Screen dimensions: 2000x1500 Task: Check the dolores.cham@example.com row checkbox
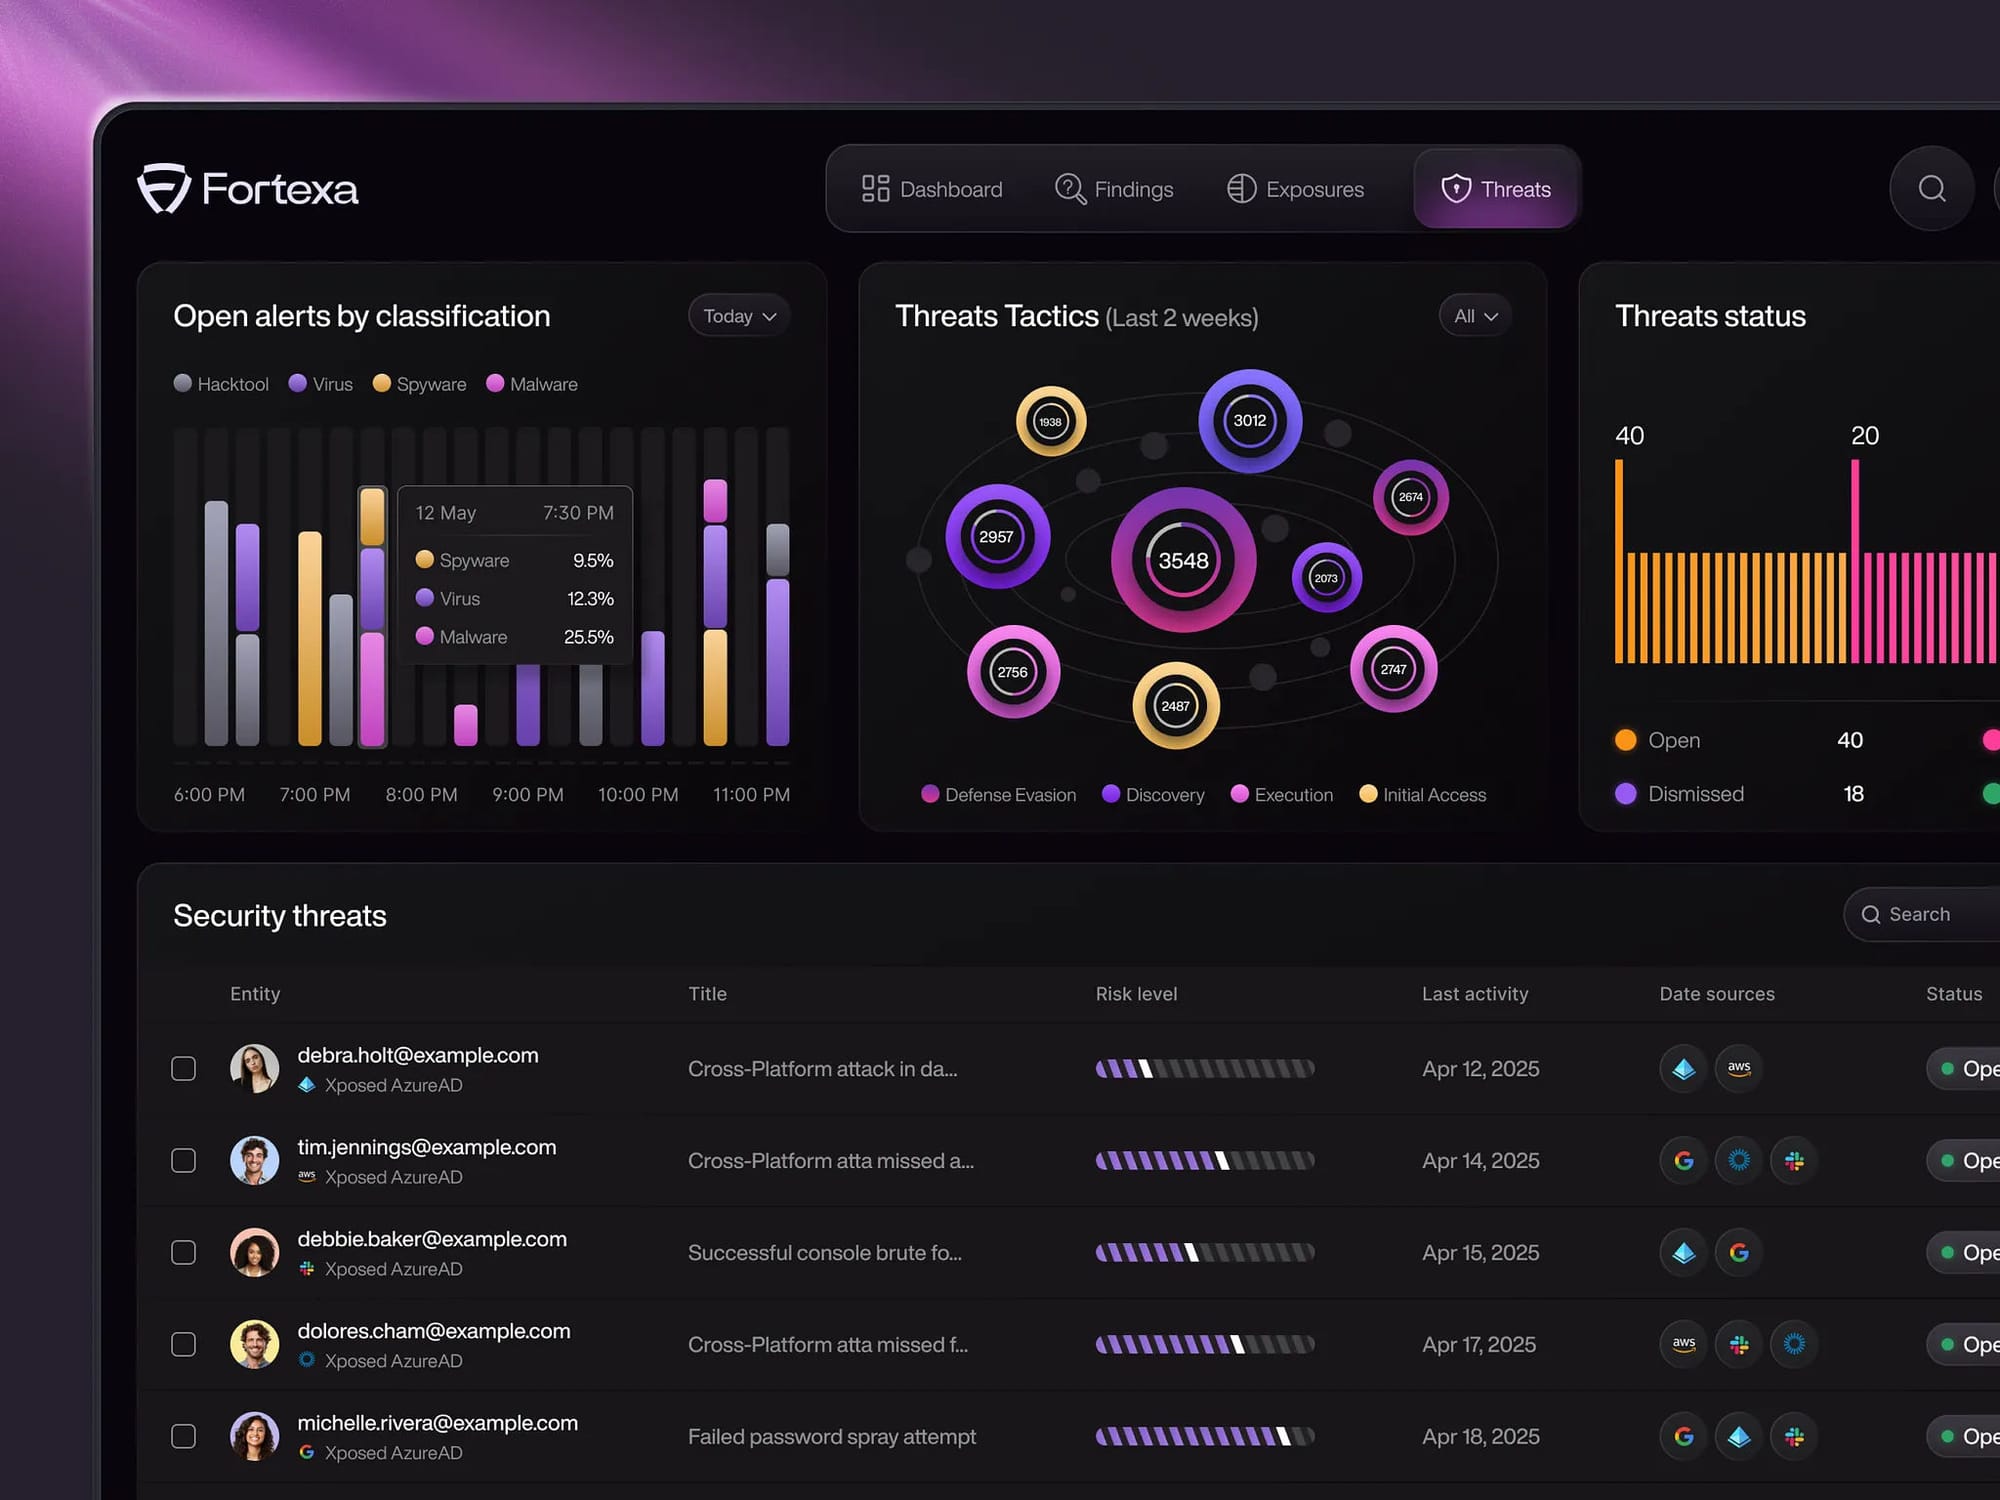click(183, 1344)
